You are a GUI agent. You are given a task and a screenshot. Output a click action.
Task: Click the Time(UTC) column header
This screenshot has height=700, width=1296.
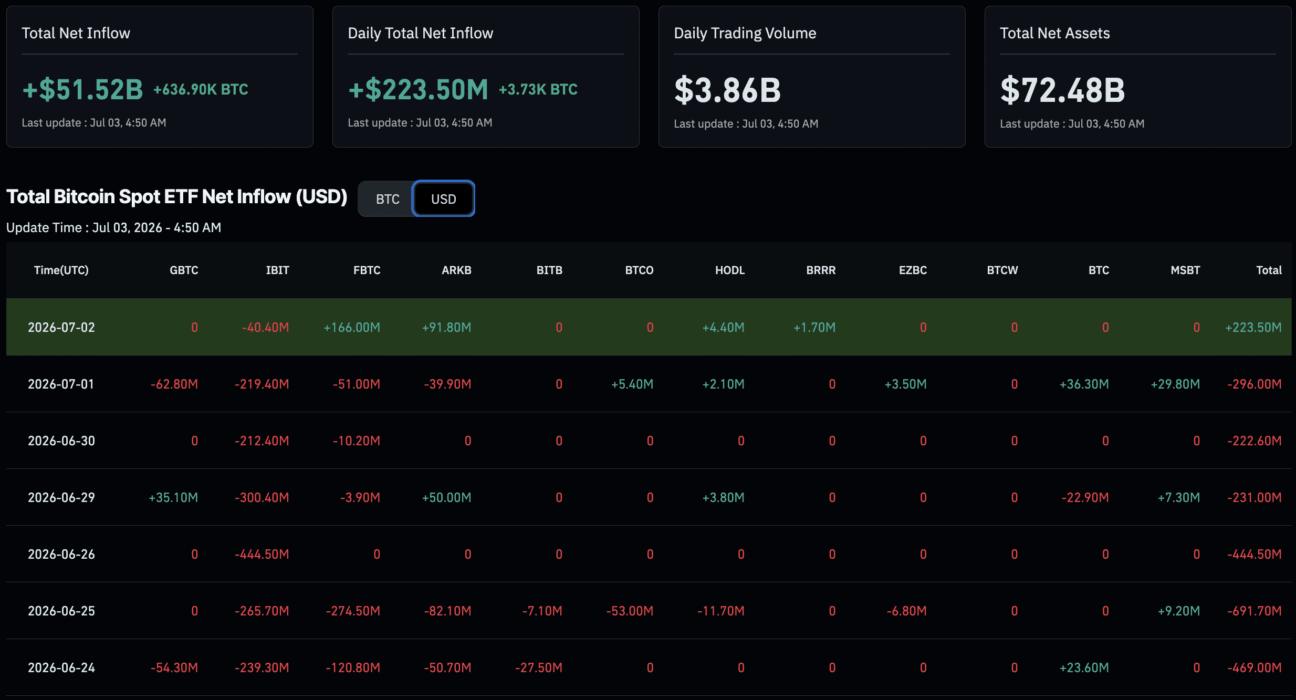click(x=61, y=270)
